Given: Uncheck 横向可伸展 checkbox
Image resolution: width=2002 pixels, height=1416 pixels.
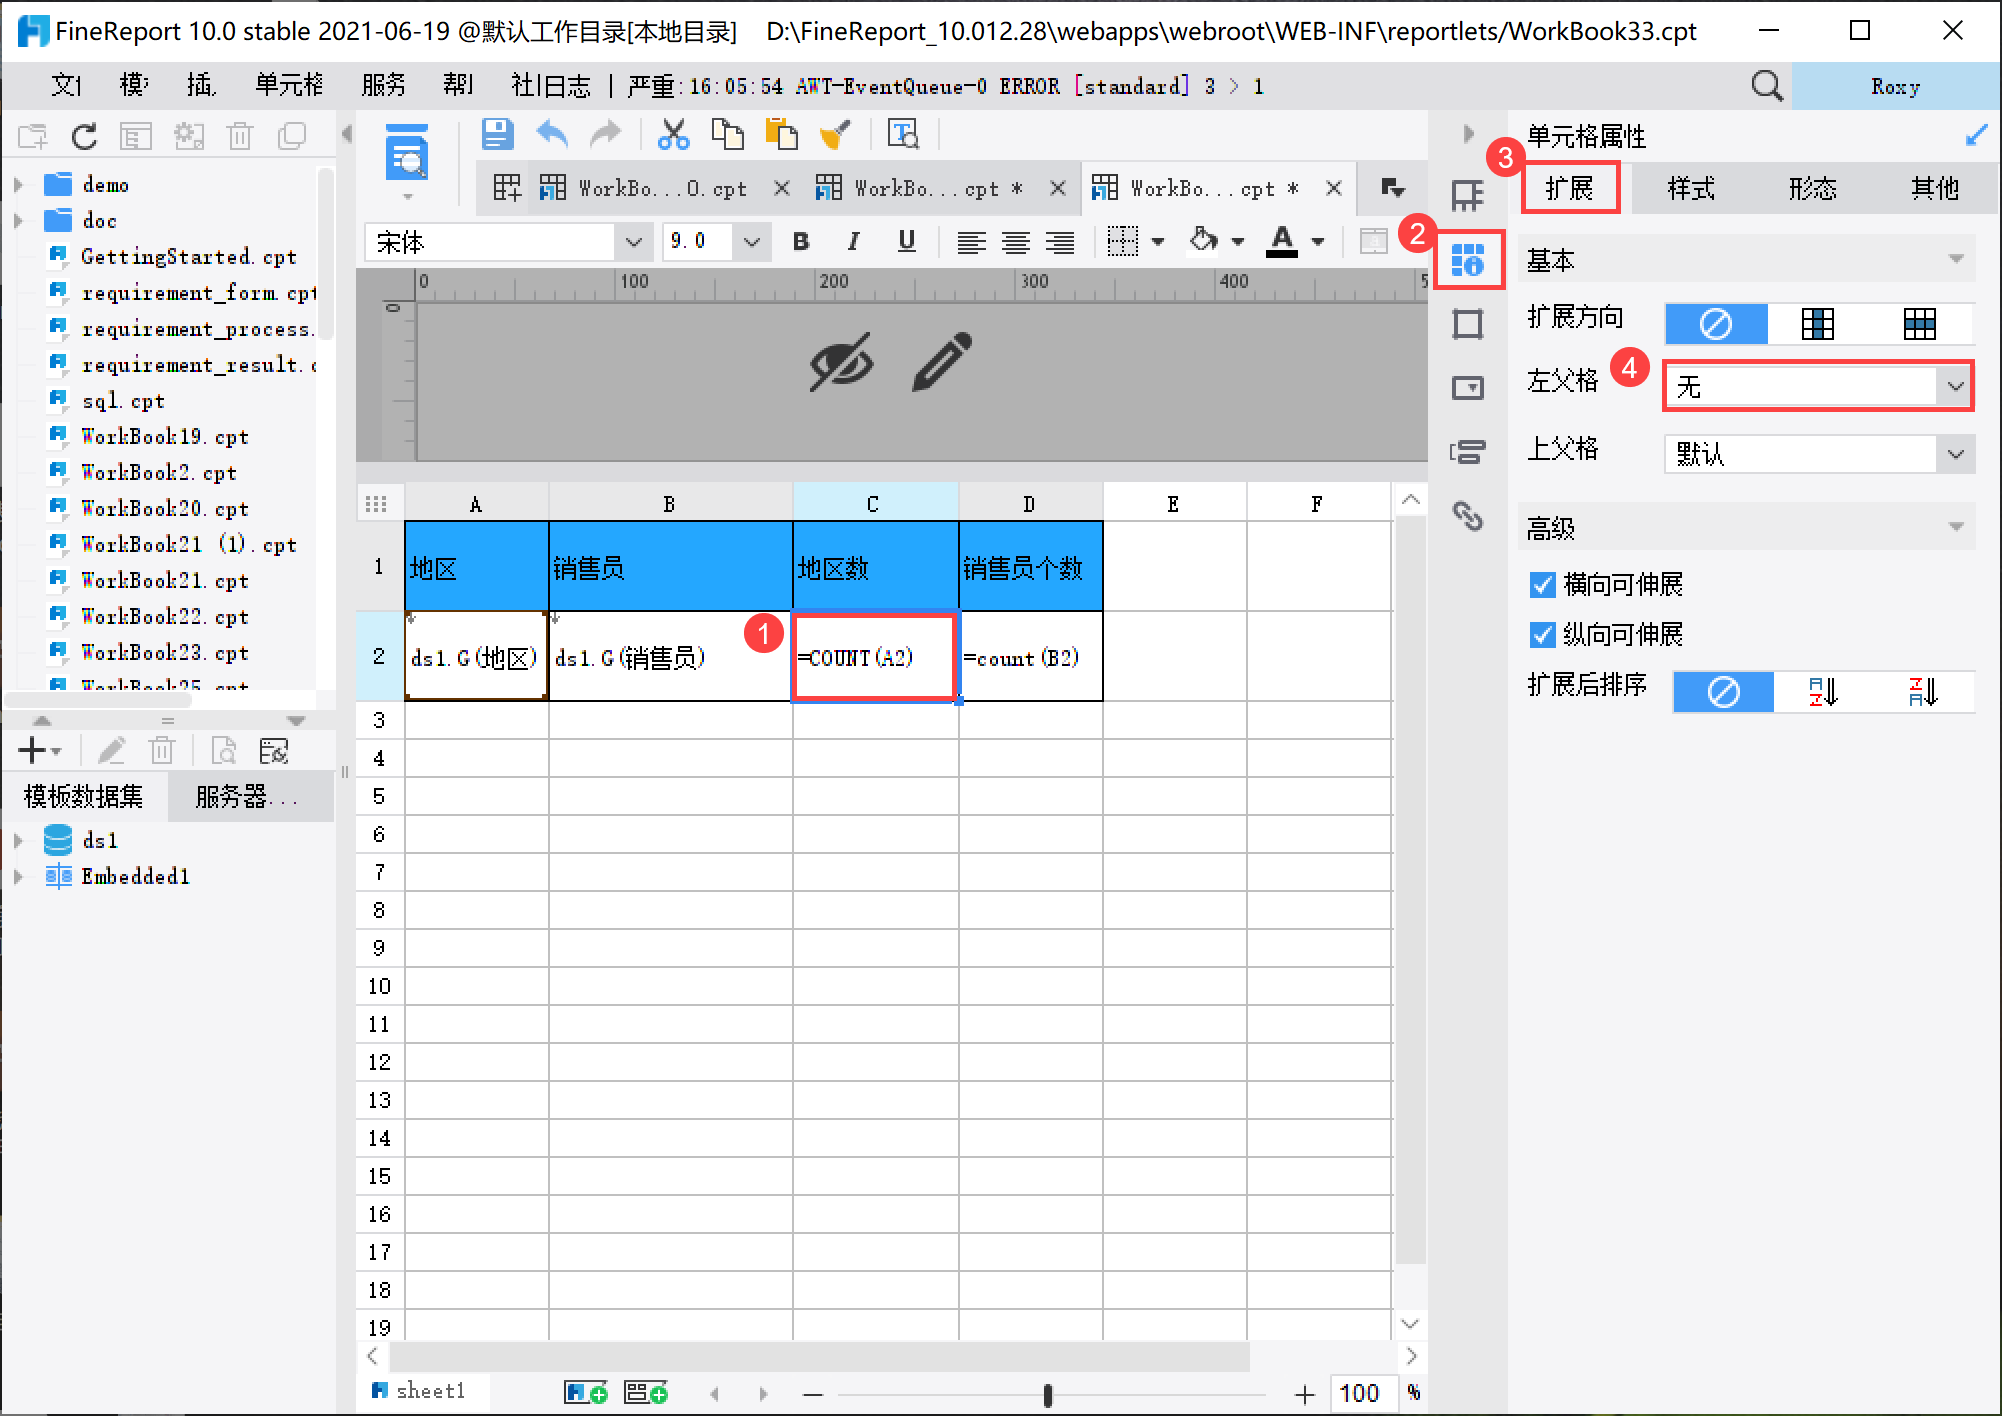Looking at the screenshot, I should pyautogui.click(x=1543, y=585).
